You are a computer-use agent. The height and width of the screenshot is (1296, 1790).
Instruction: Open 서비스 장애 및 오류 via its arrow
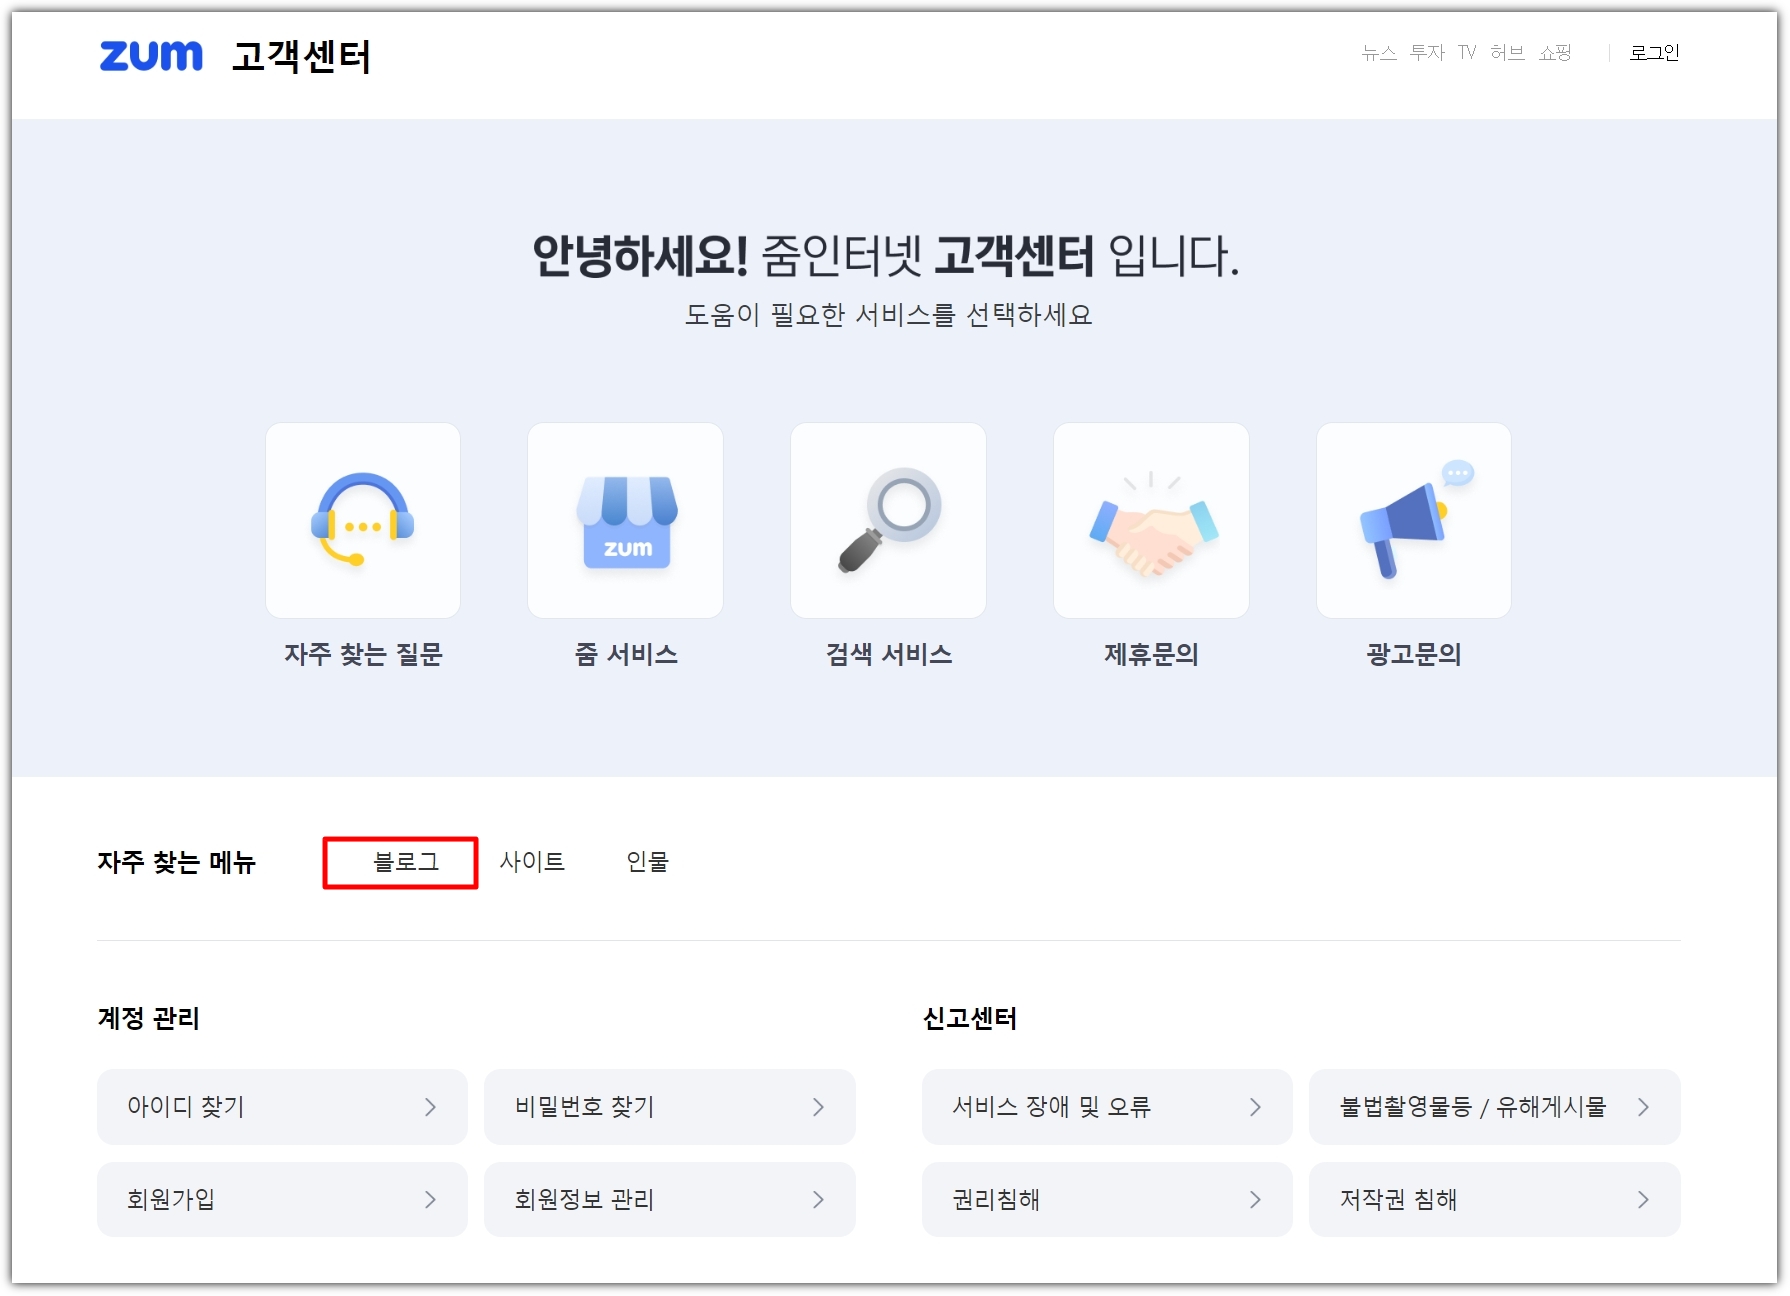point(1255,1107)
